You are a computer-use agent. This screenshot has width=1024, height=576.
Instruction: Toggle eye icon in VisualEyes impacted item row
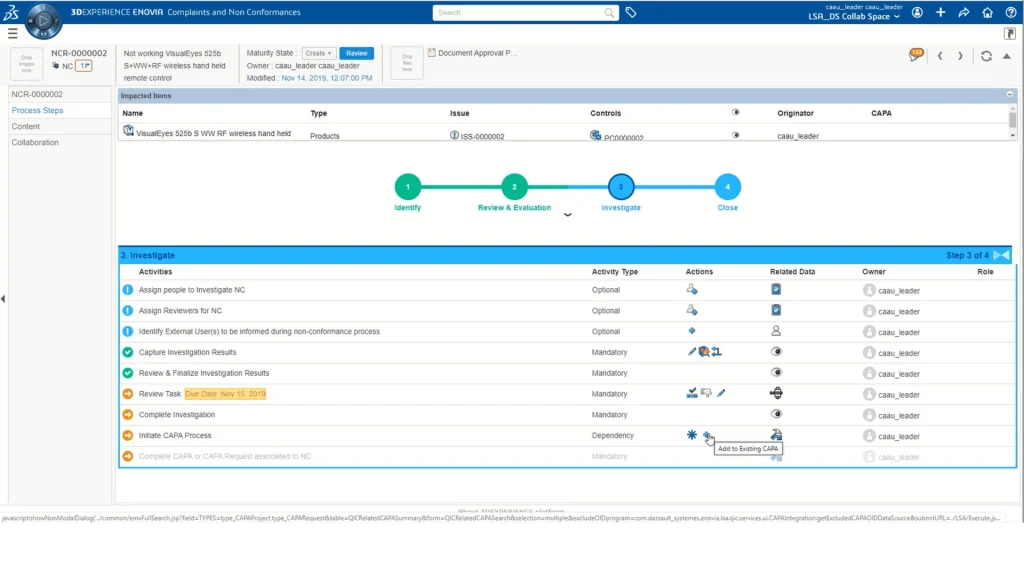click(x=736, y=113)
